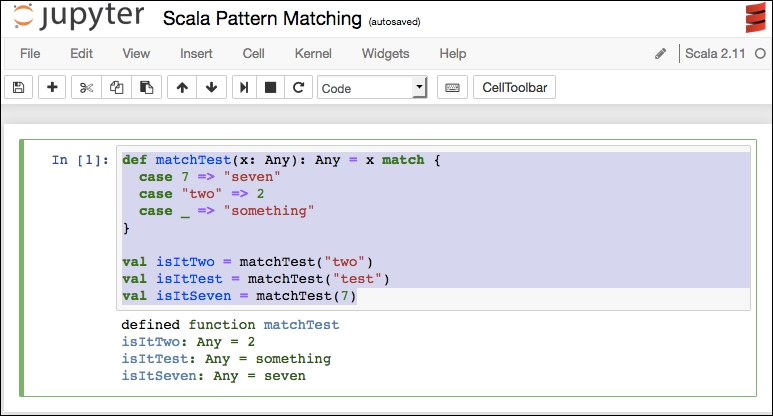The width and height of the screenshot is (773, 416).
Task: Interrupt the kernel with the stop icon
Action: pyautogui.click(x=270, y=87)
